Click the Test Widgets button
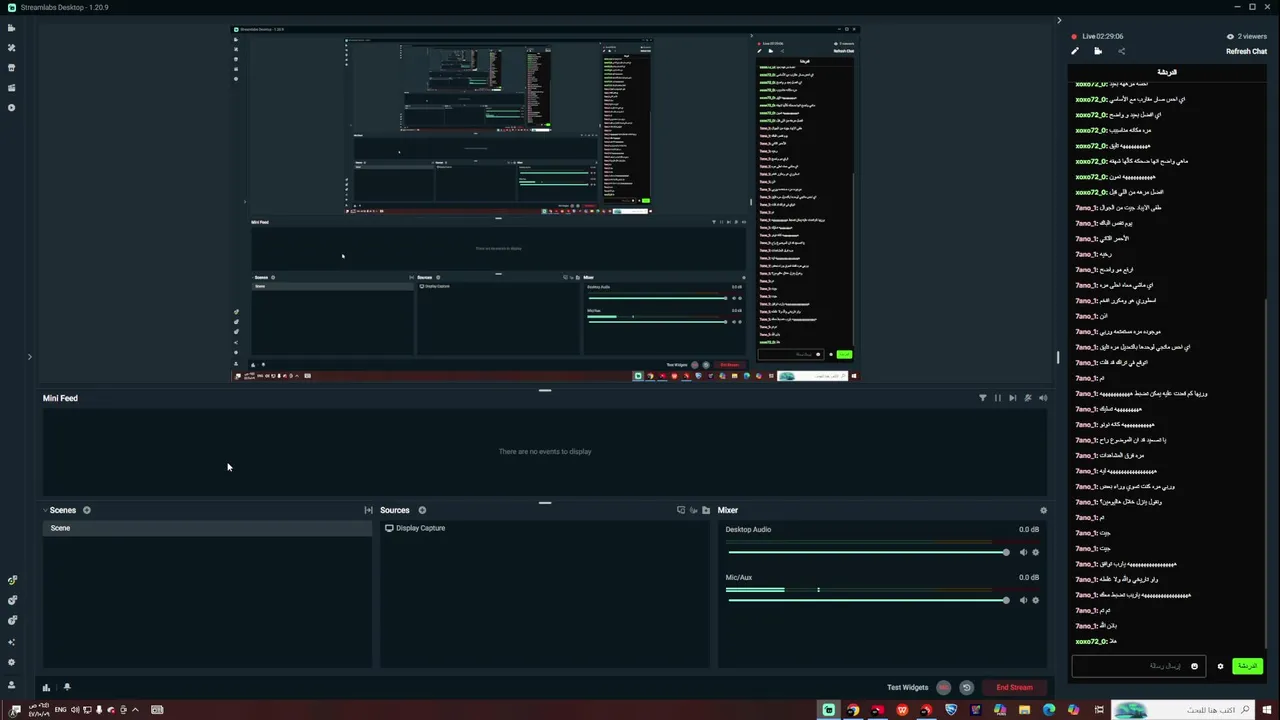Screen dimensions: 1280x720 point(908,687)
